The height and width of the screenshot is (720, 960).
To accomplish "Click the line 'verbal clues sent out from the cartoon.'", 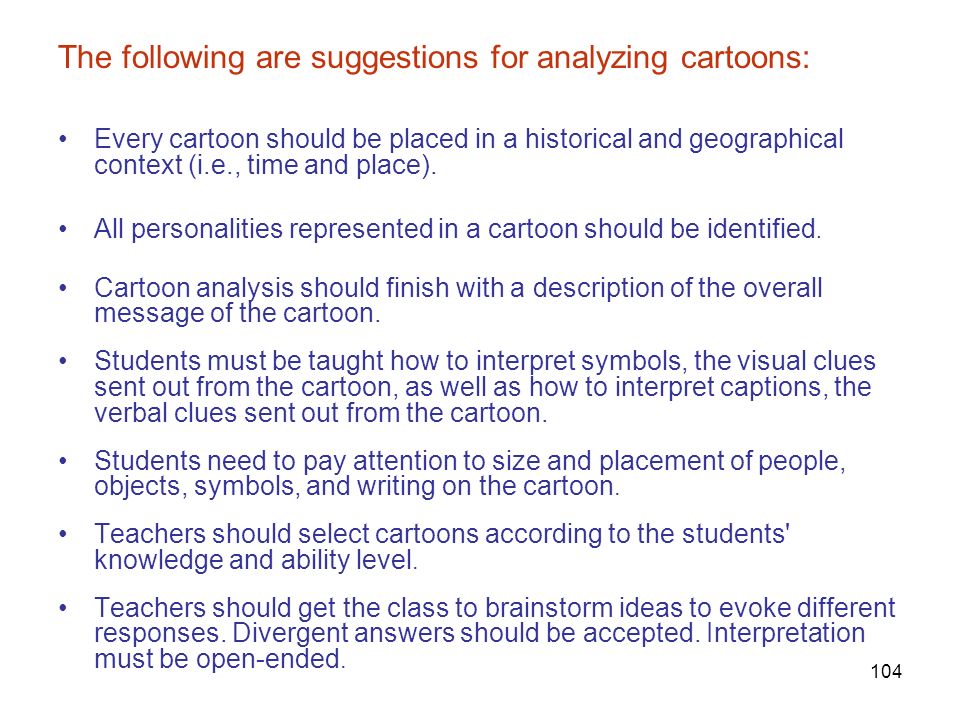I will (320, 413).
